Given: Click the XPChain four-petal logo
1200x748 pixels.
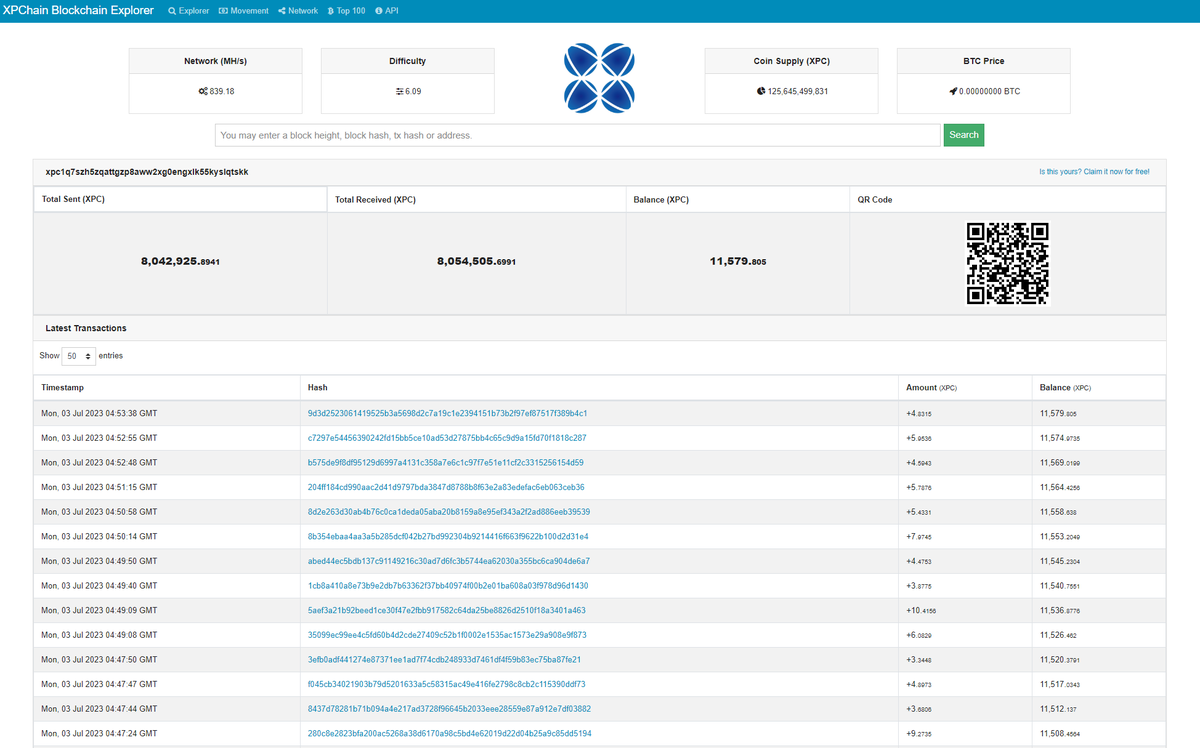Looking at the screenshot, I should (x=599, y=77).
